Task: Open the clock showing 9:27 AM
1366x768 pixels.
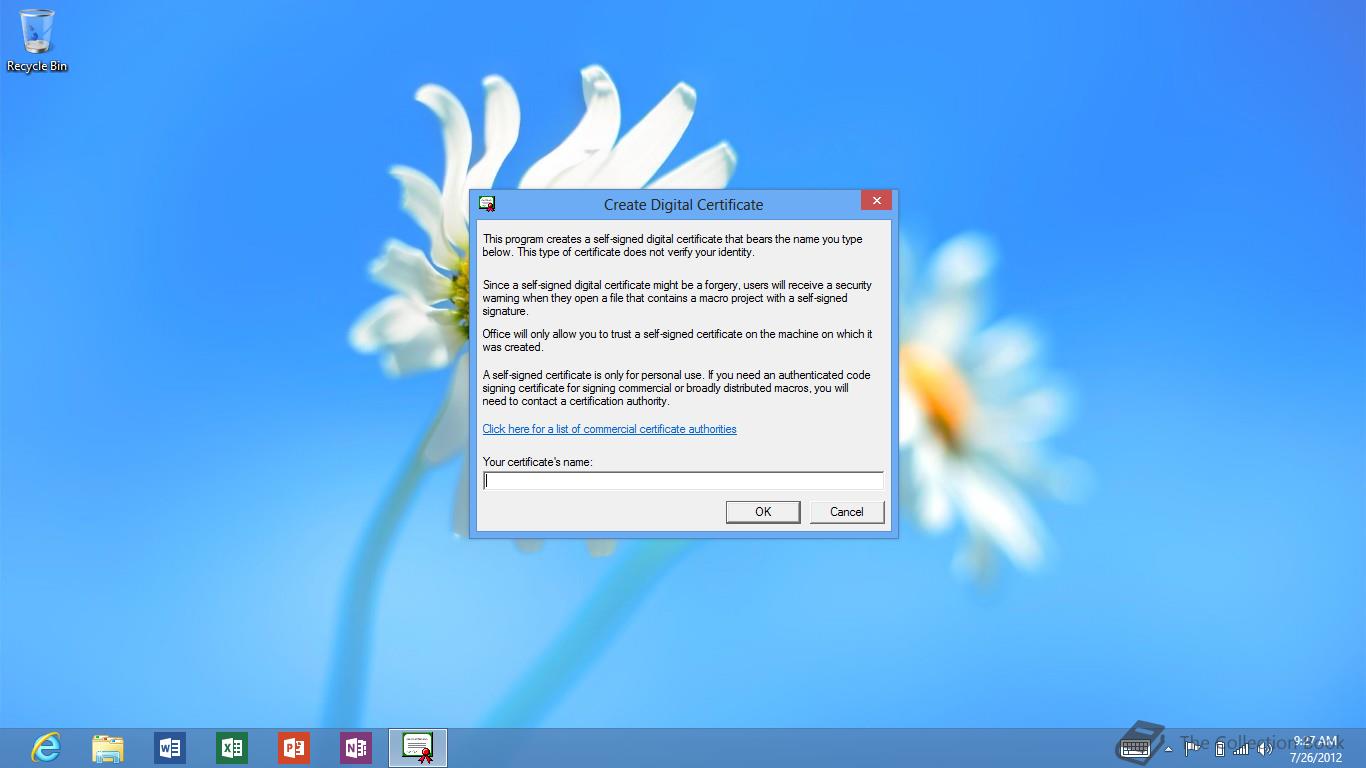Action: coord(1315,748)
